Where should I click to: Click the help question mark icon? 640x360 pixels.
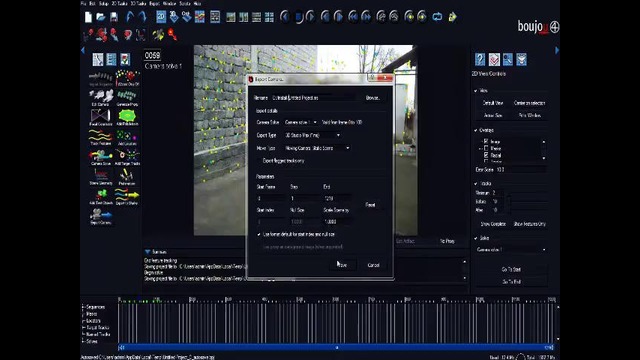tap(480, 60)
